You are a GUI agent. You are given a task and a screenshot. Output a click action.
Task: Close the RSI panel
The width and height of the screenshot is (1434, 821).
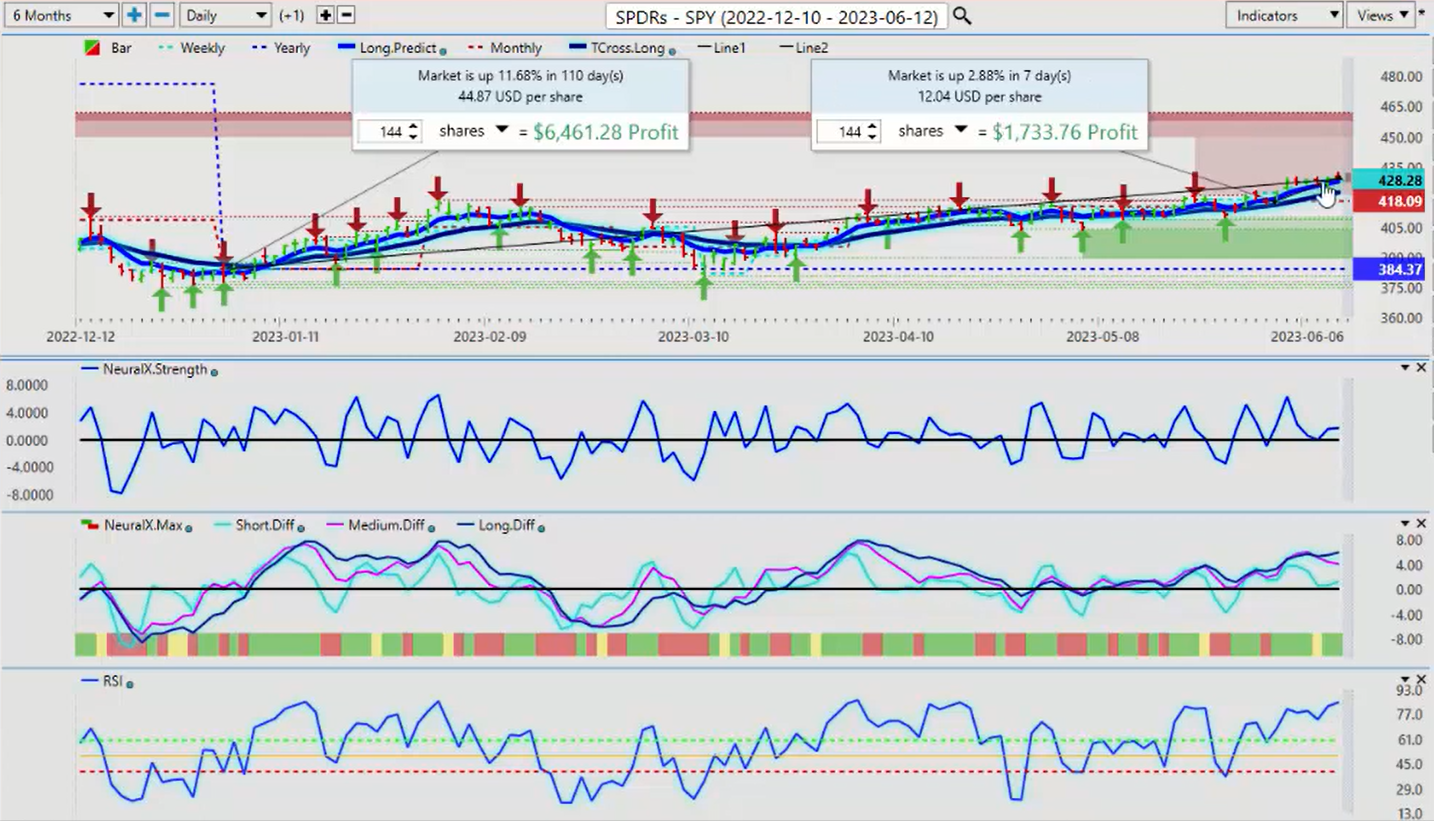[x=1421, y=679]
